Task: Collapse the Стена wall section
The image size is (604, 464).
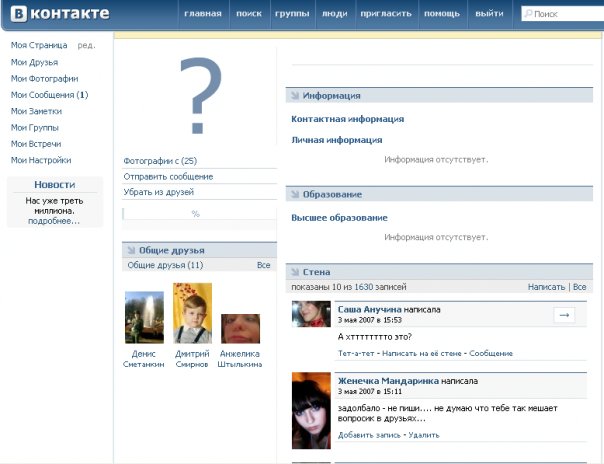Action: 294,271
